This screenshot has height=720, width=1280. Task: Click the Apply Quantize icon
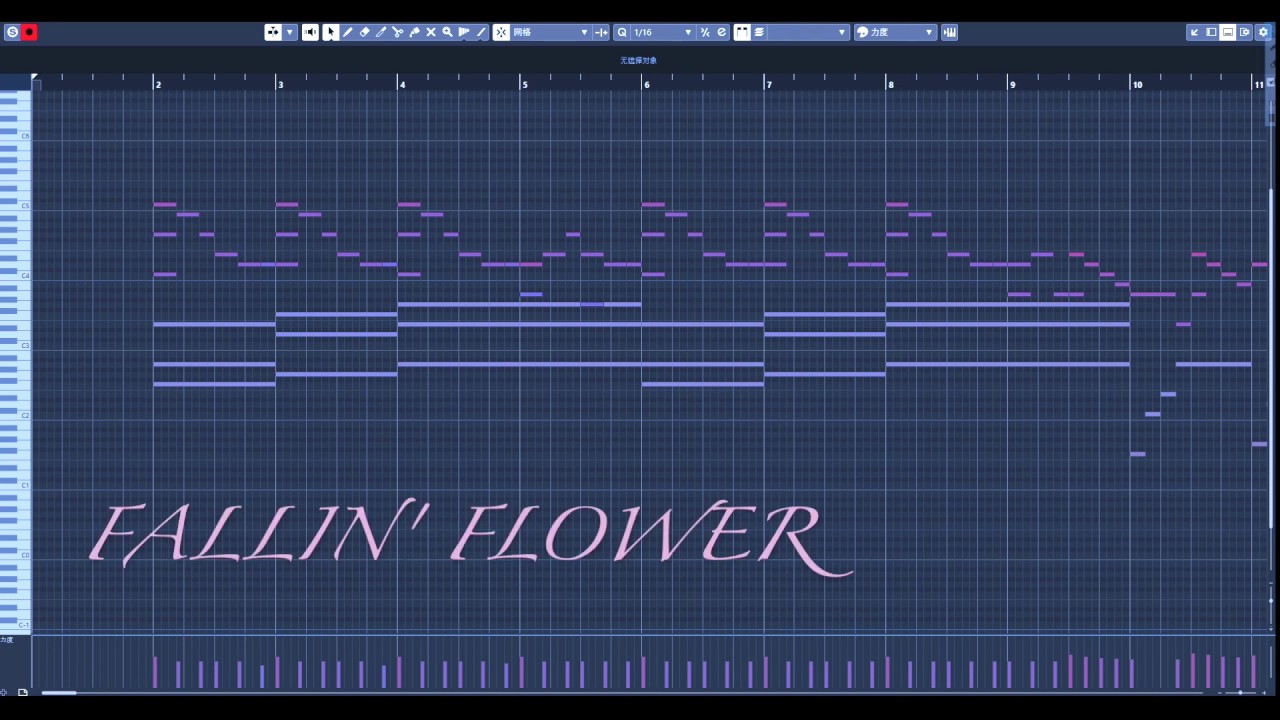(x=705, y=32)
